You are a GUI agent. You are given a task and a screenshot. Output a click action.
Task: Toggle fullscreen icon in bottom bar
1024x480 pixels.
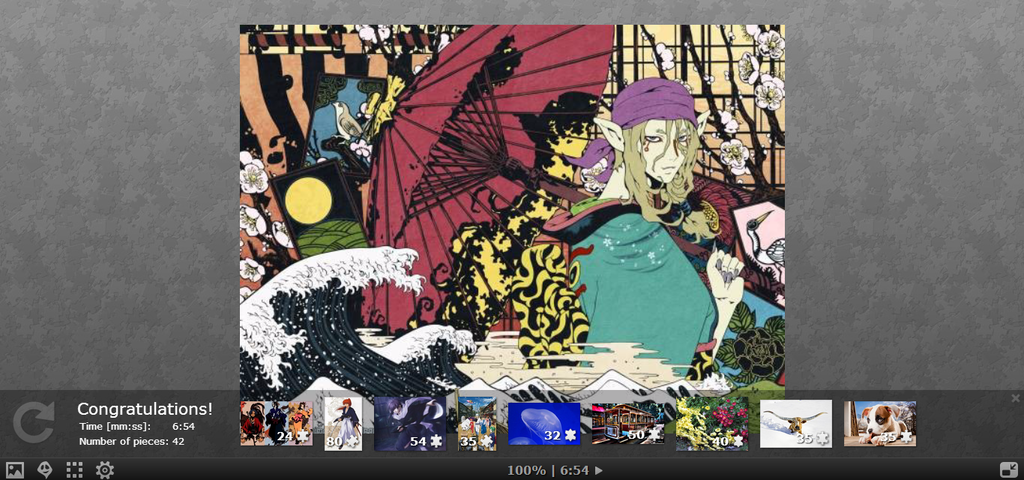(1009, 470)
